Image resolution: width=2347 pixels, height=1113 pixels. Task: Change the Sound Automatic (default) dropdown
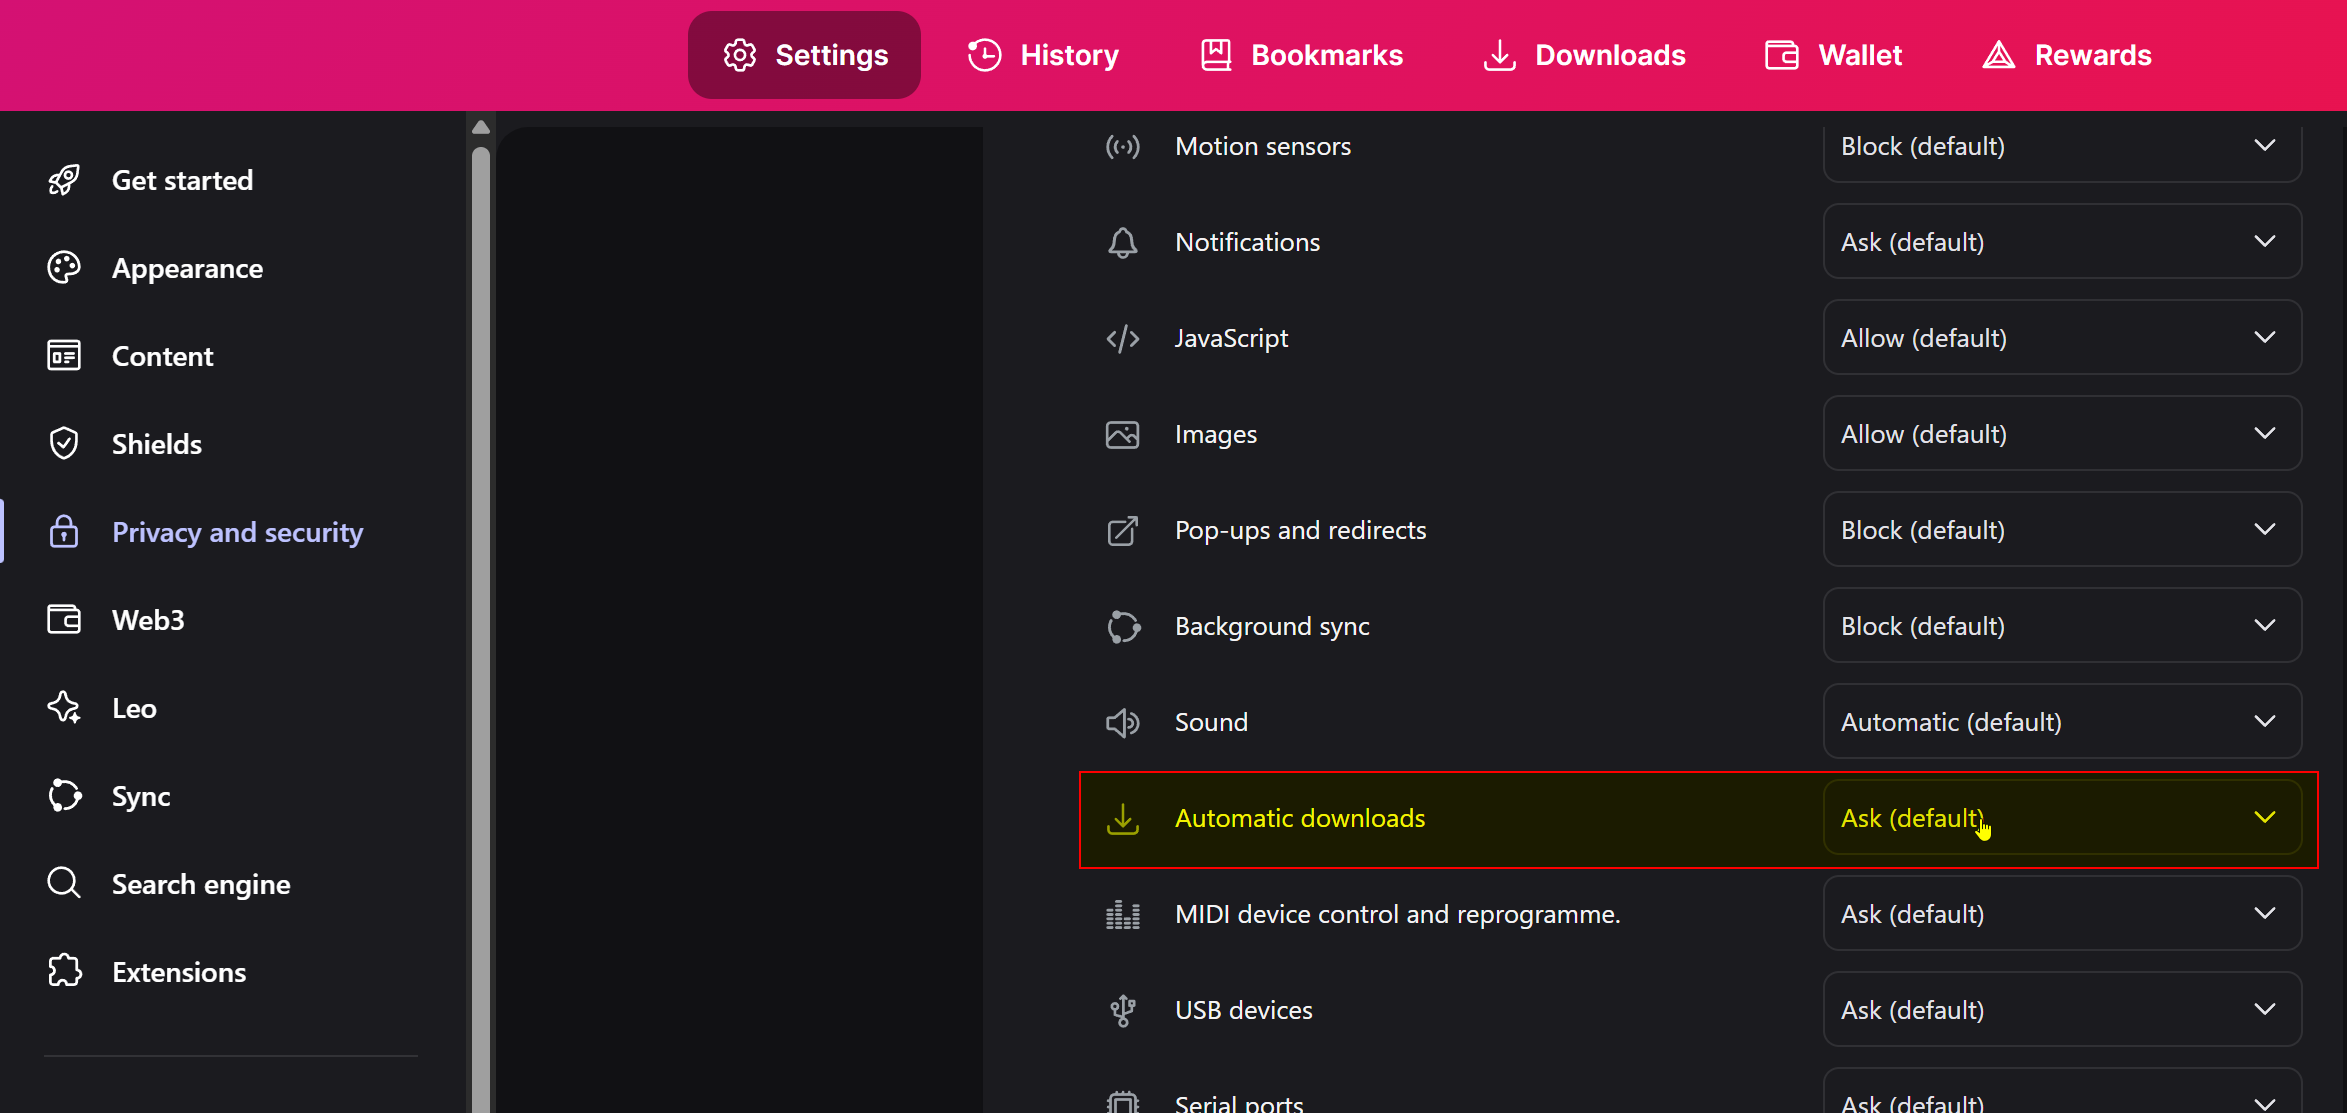(x=2061, y=722)
